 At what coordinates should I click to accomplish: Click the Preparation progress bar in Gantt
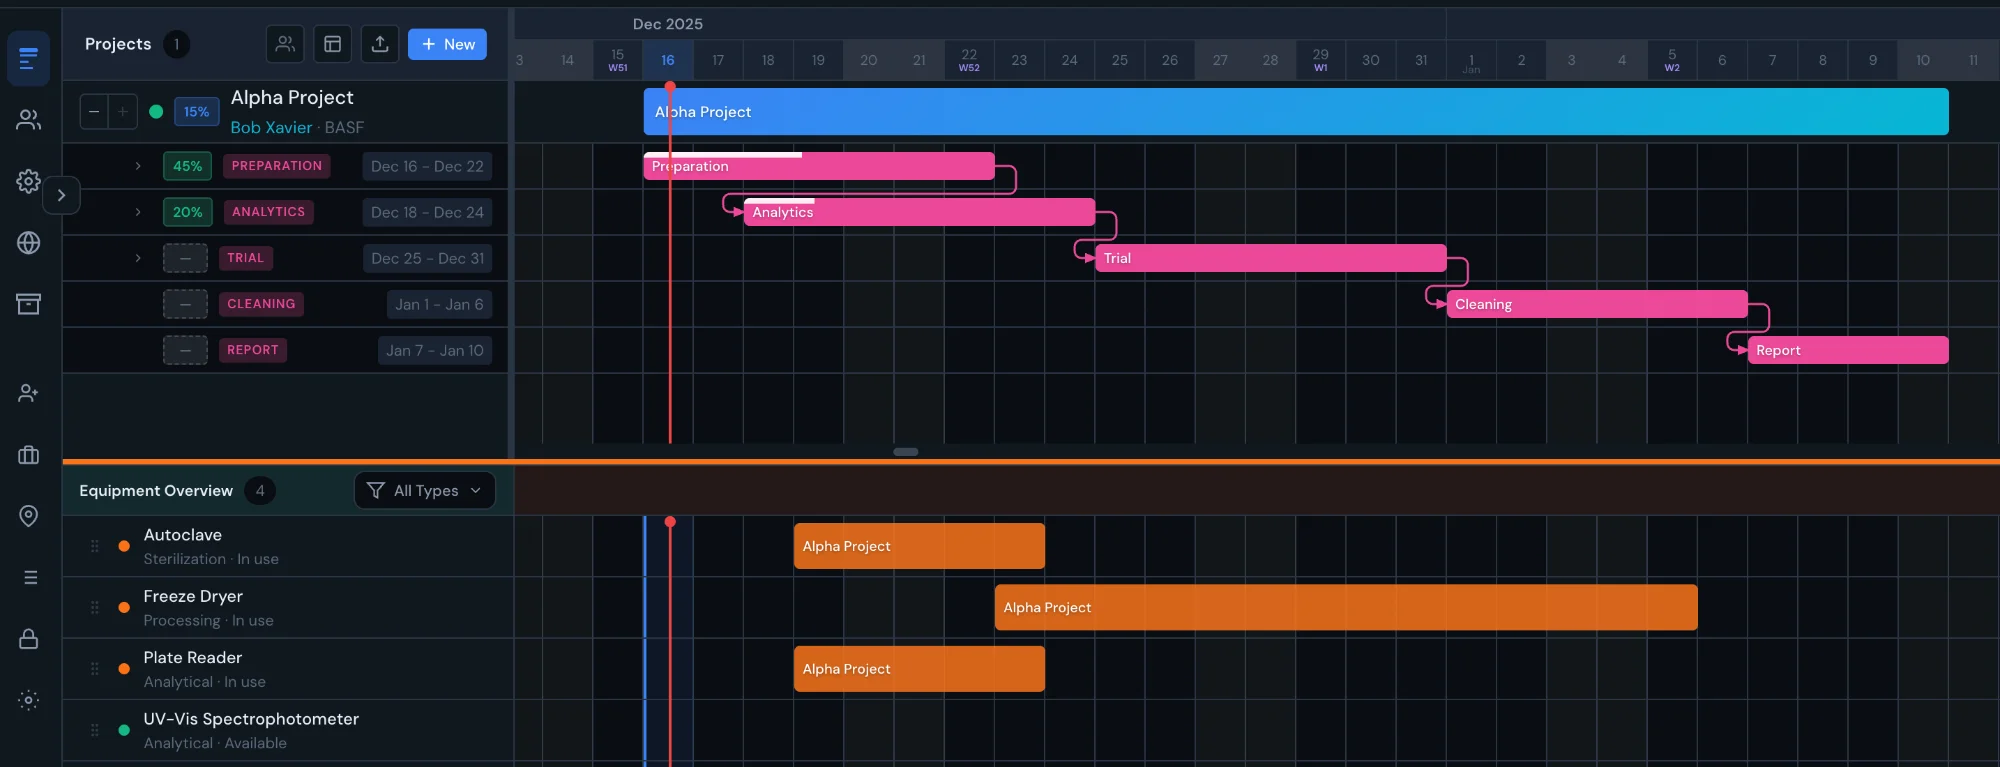818,167
